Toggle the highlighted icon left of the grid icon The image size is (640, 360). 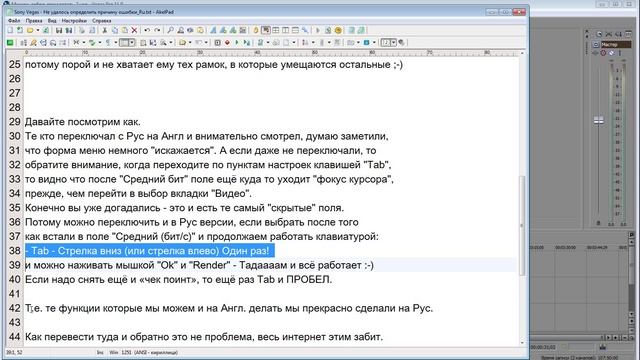(x=266, y=30)
